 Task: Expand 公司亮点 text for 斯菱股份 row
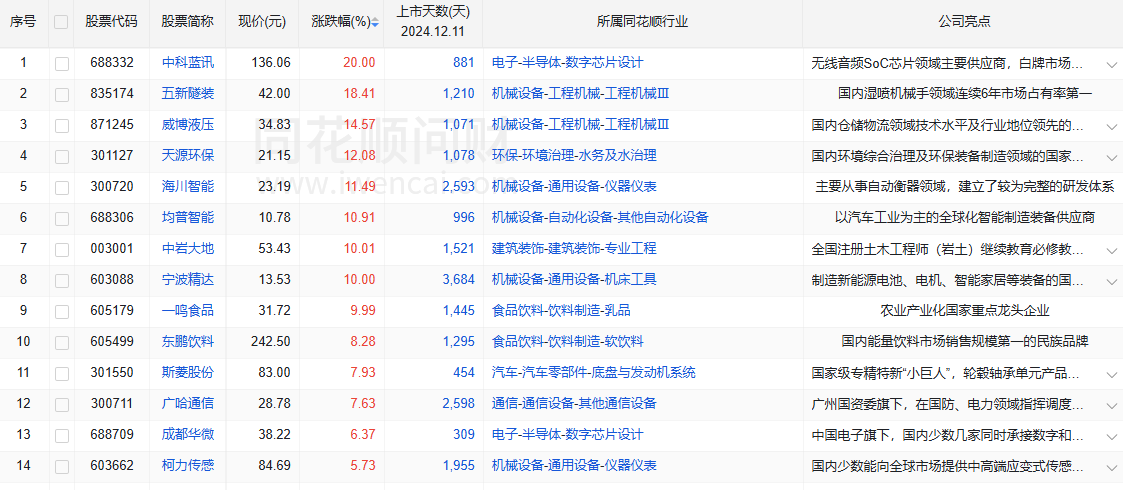point(1112,374)
